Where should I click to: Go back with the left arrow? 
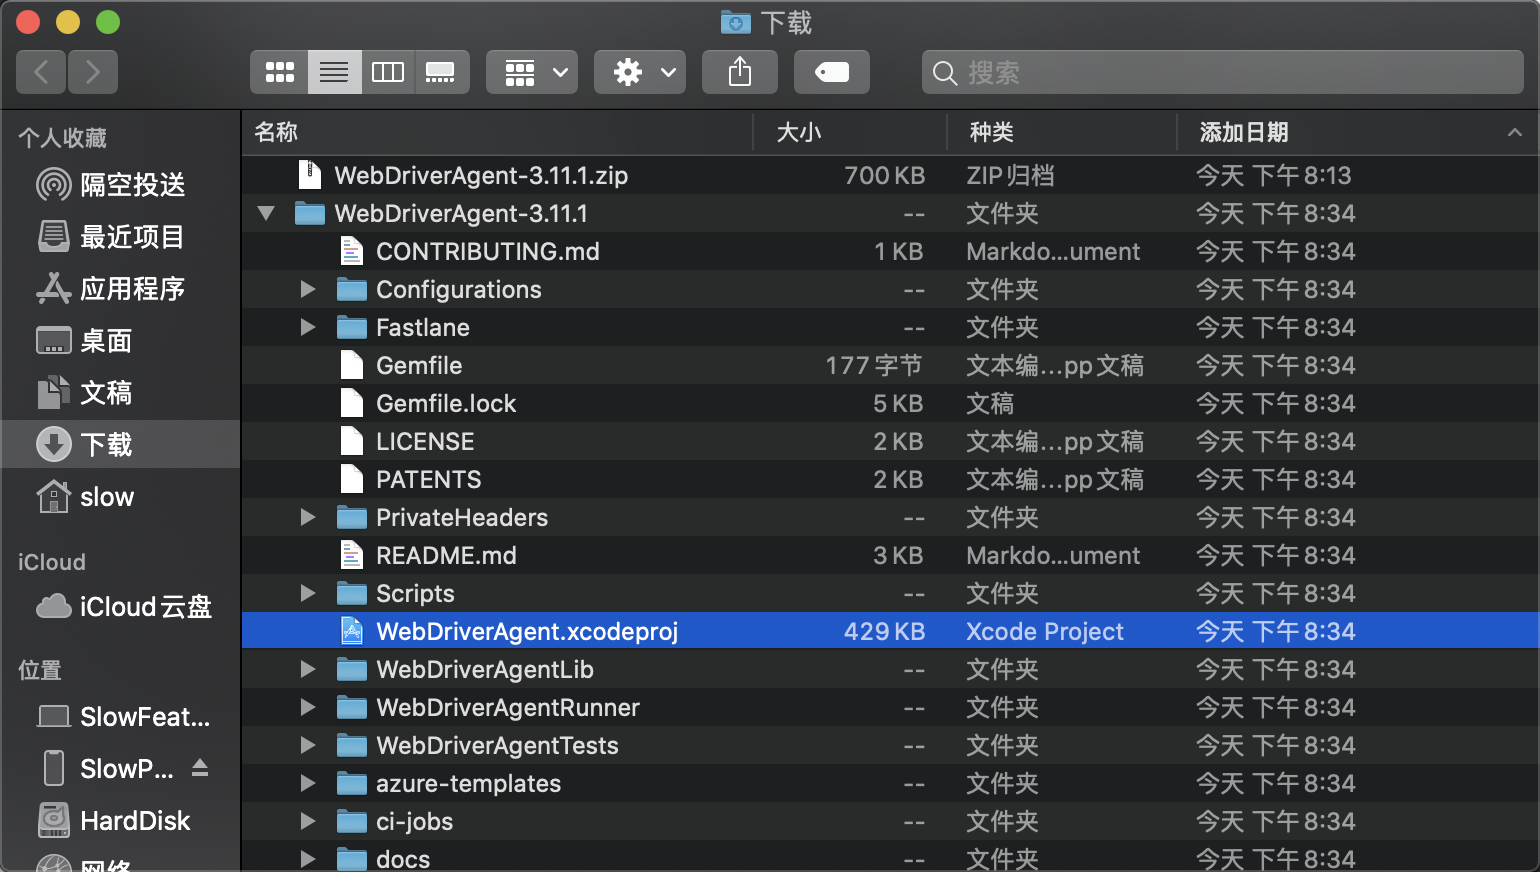[x=41, y=72]
